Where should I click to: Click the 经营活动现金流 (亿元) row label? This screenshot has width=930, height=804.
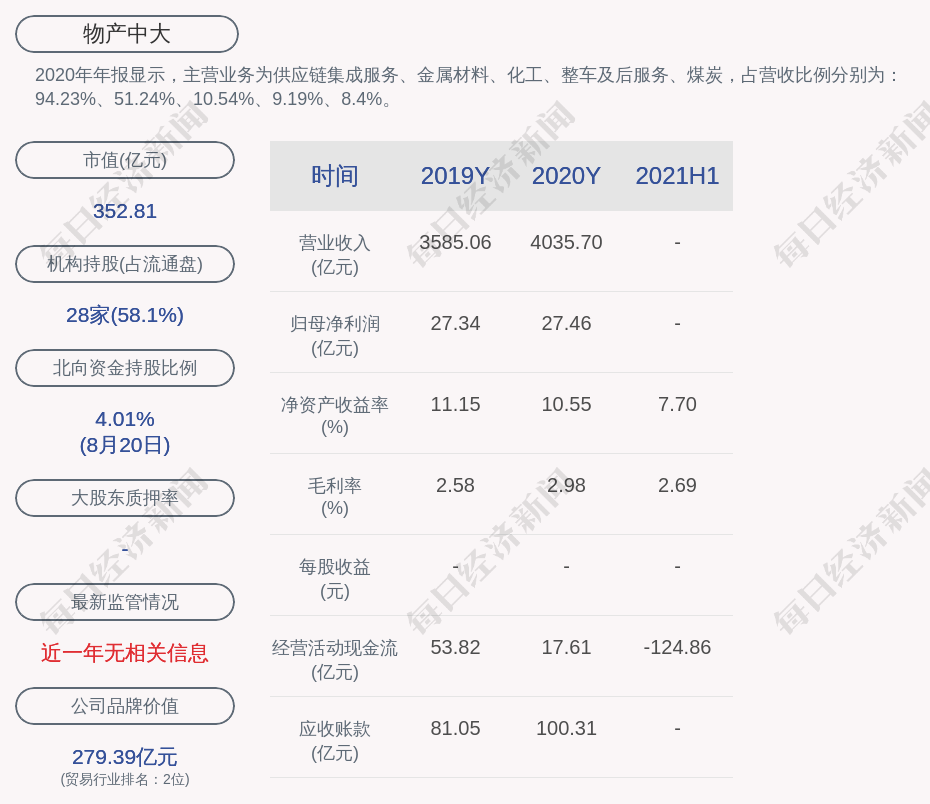tap(335, 660)
